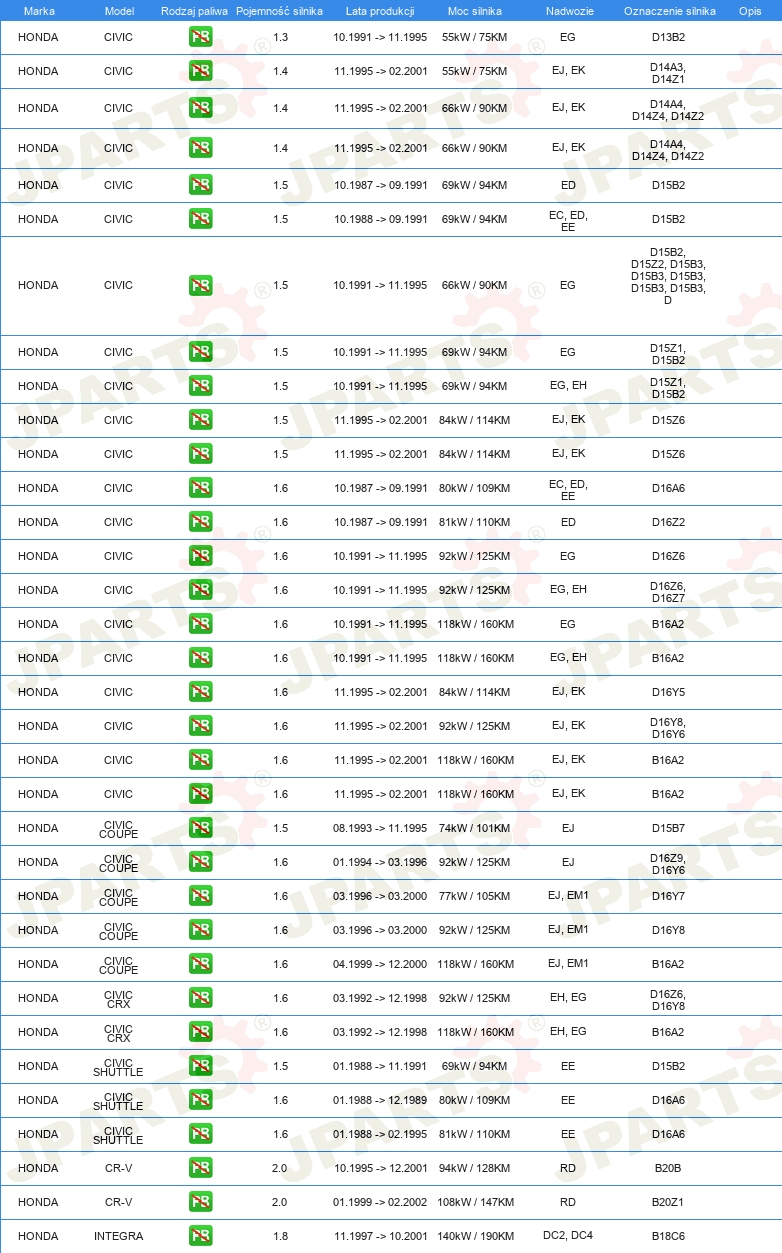782x1253 pixels.
Task: Click the fuel icon in the Civic Coupe D16Z9 row
Action: pos(200,862)
